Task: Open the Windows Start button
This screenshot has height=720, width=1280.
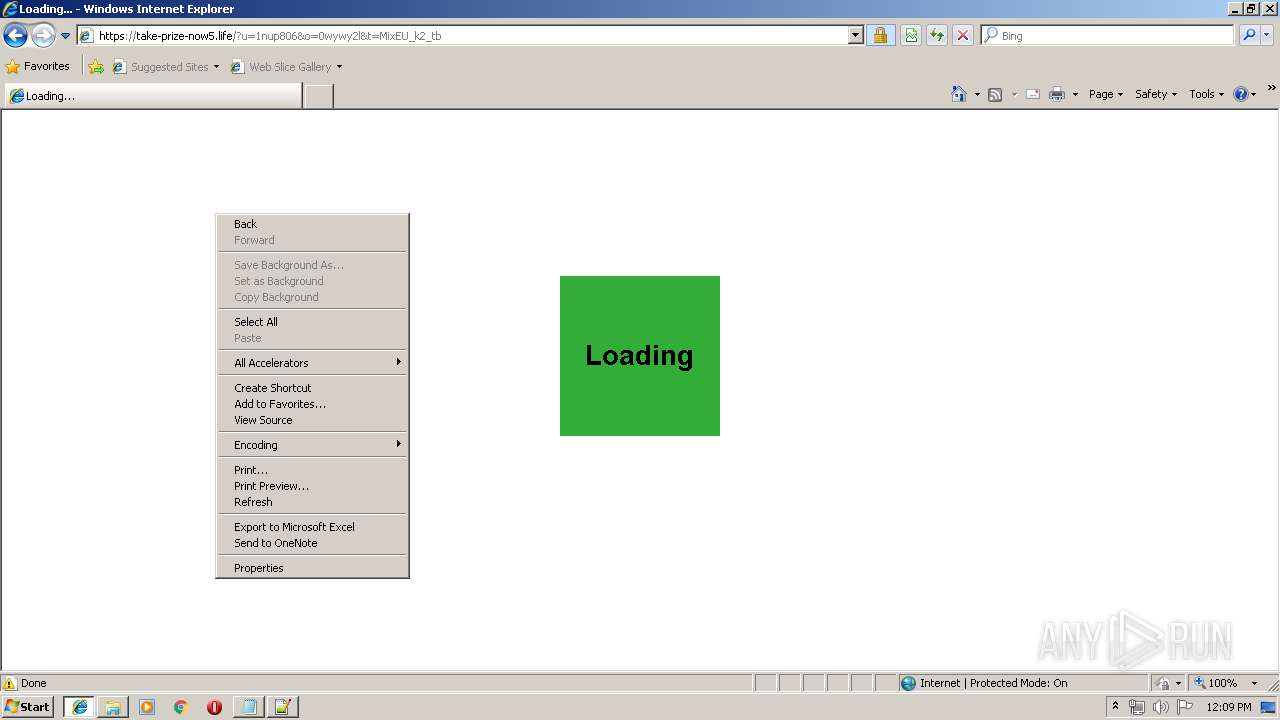Action: [x=28, y=707]
